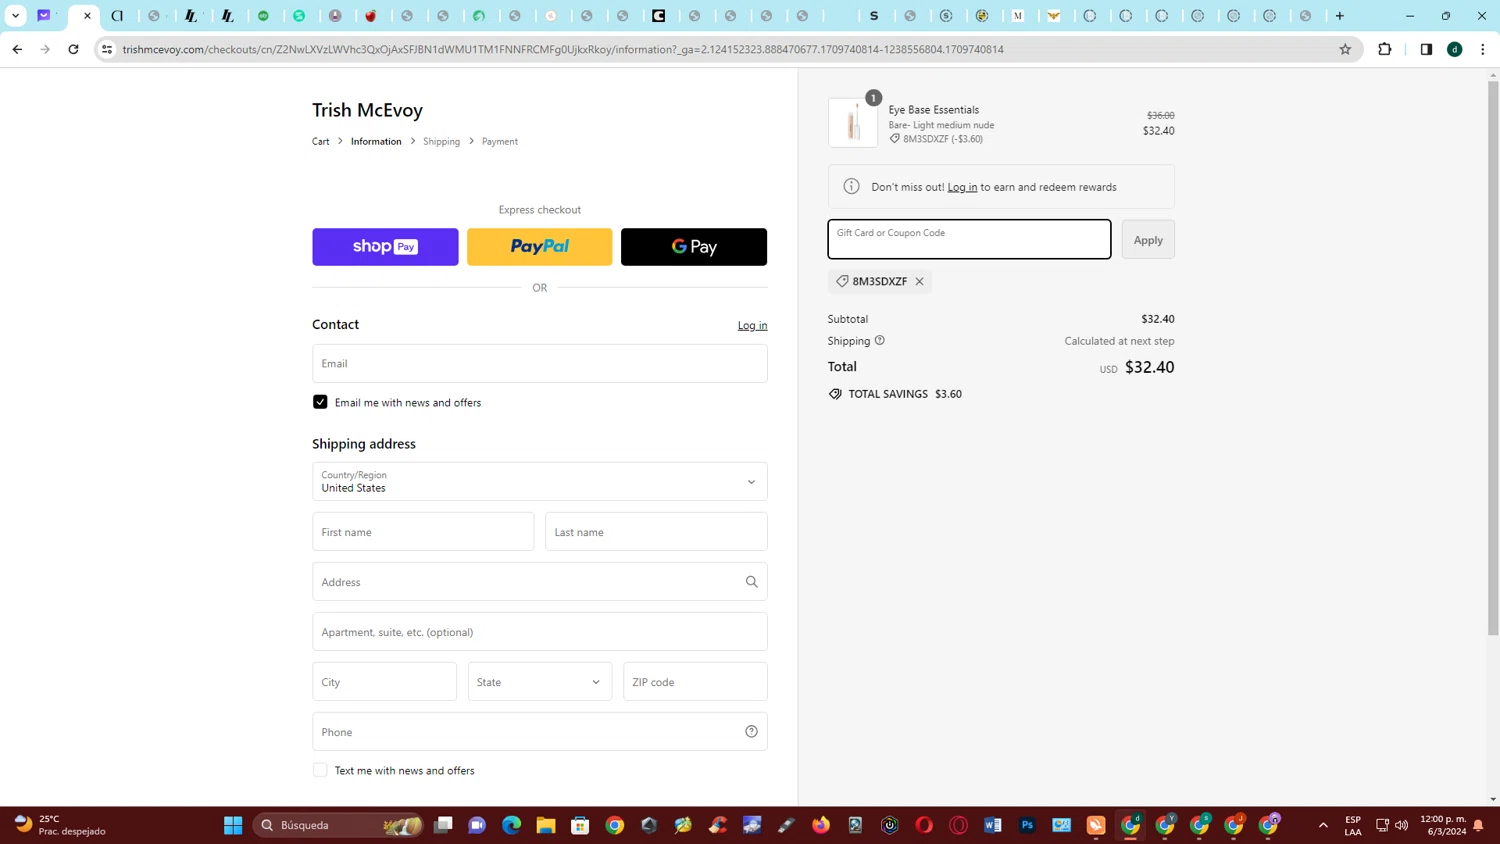
Task: Click Windows taskbar search box
Action: click(x=339, y=825)
